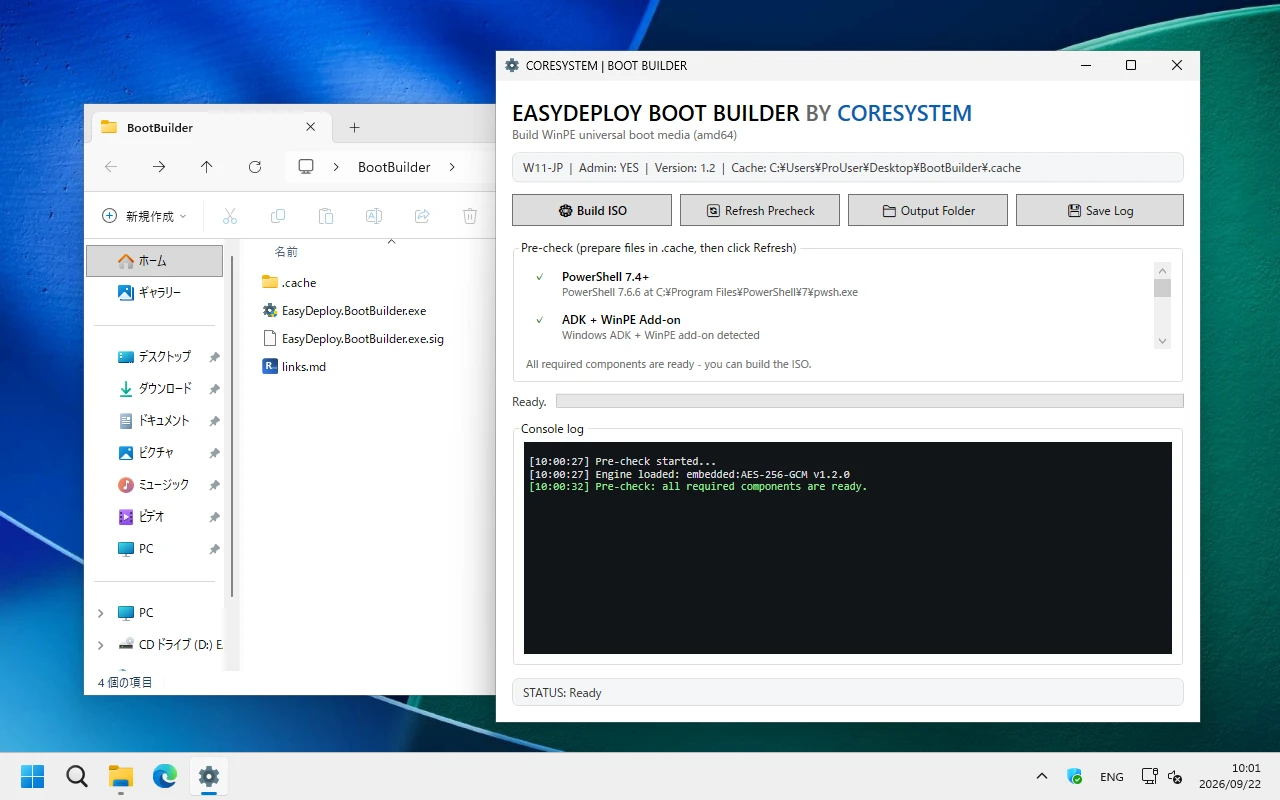Sort files by 名前 column header
This screenshot has height=800, width=1280.
pyautogui.click(x=287, y=252)
